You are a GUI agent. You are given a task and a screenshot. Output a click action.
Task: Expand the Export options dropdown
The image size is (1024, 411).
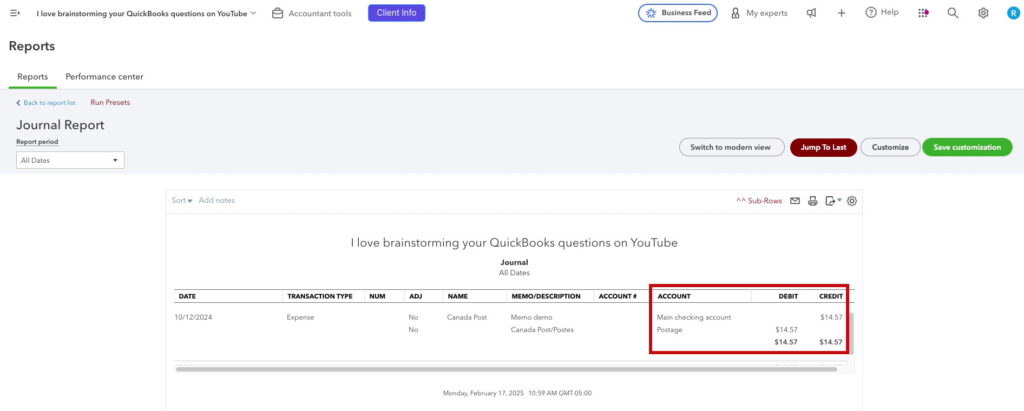[x=833, y=201]
